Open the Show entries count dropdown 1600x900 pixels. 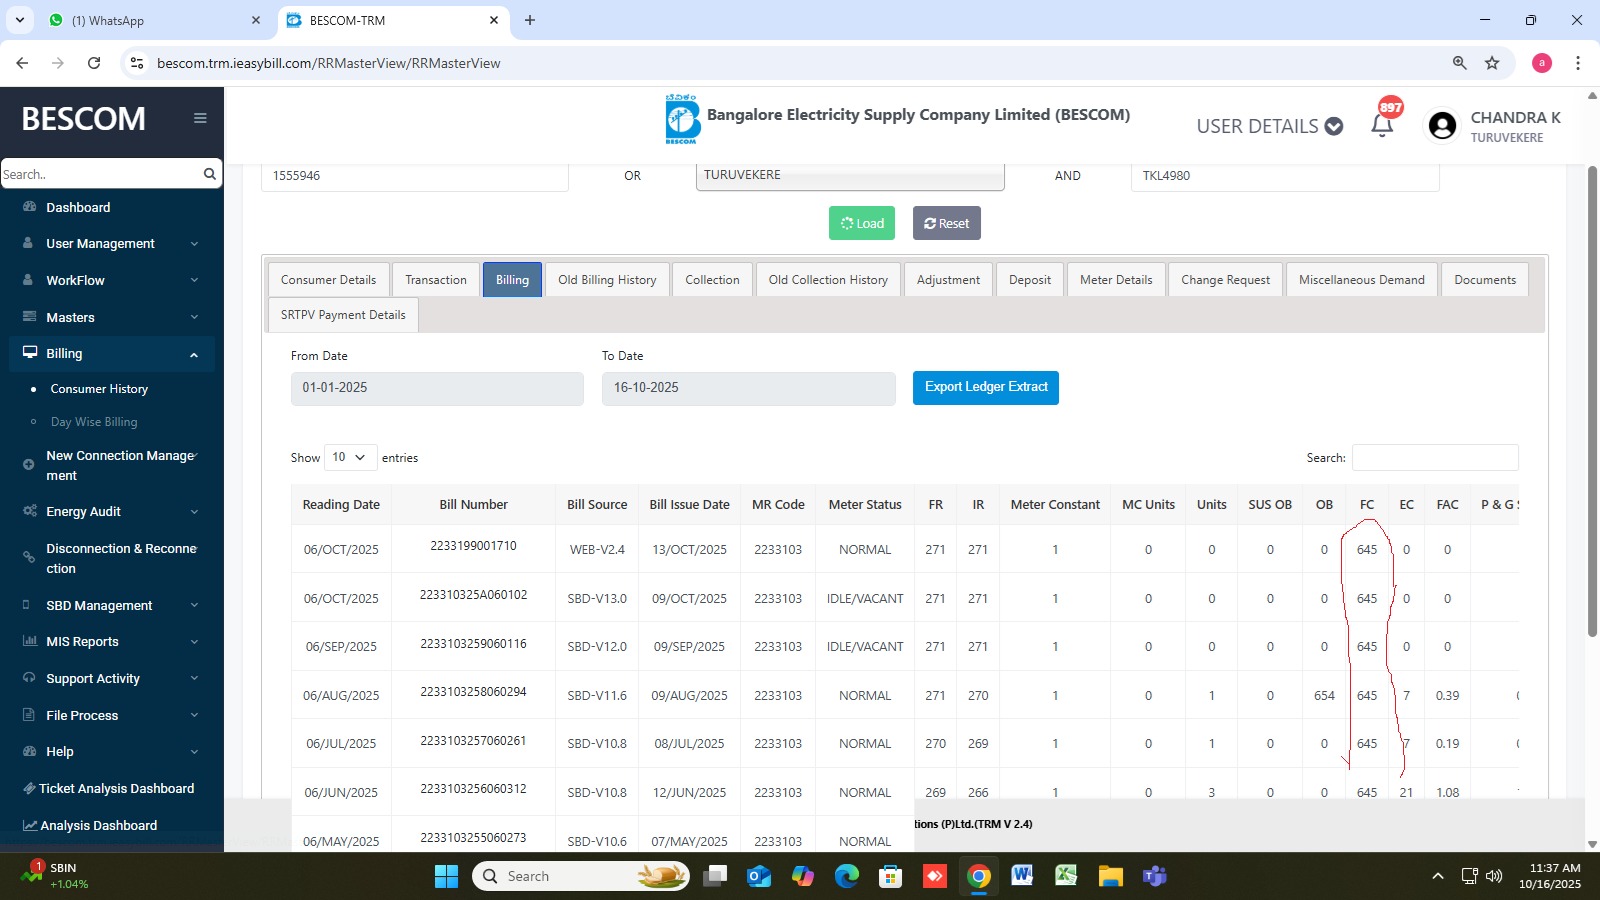[x=350, y=458]
